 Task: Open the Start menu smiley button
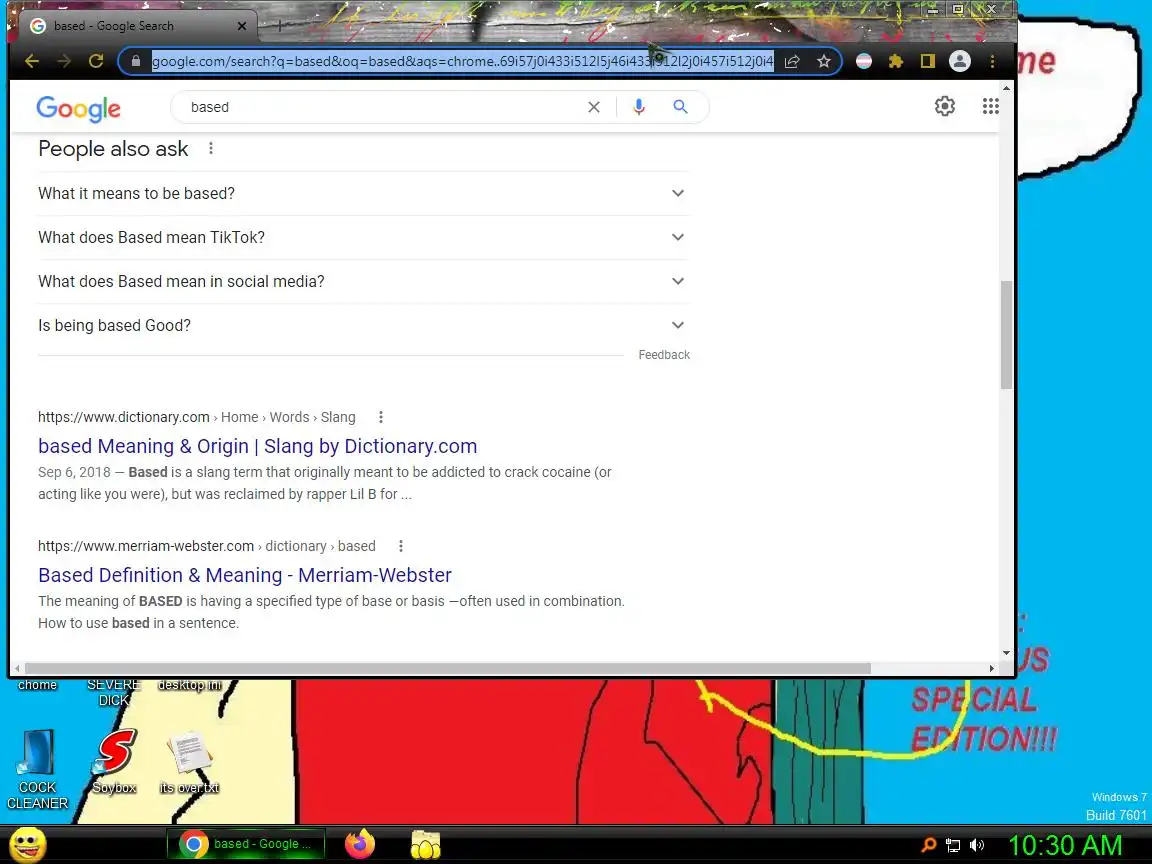pos(28,844)
